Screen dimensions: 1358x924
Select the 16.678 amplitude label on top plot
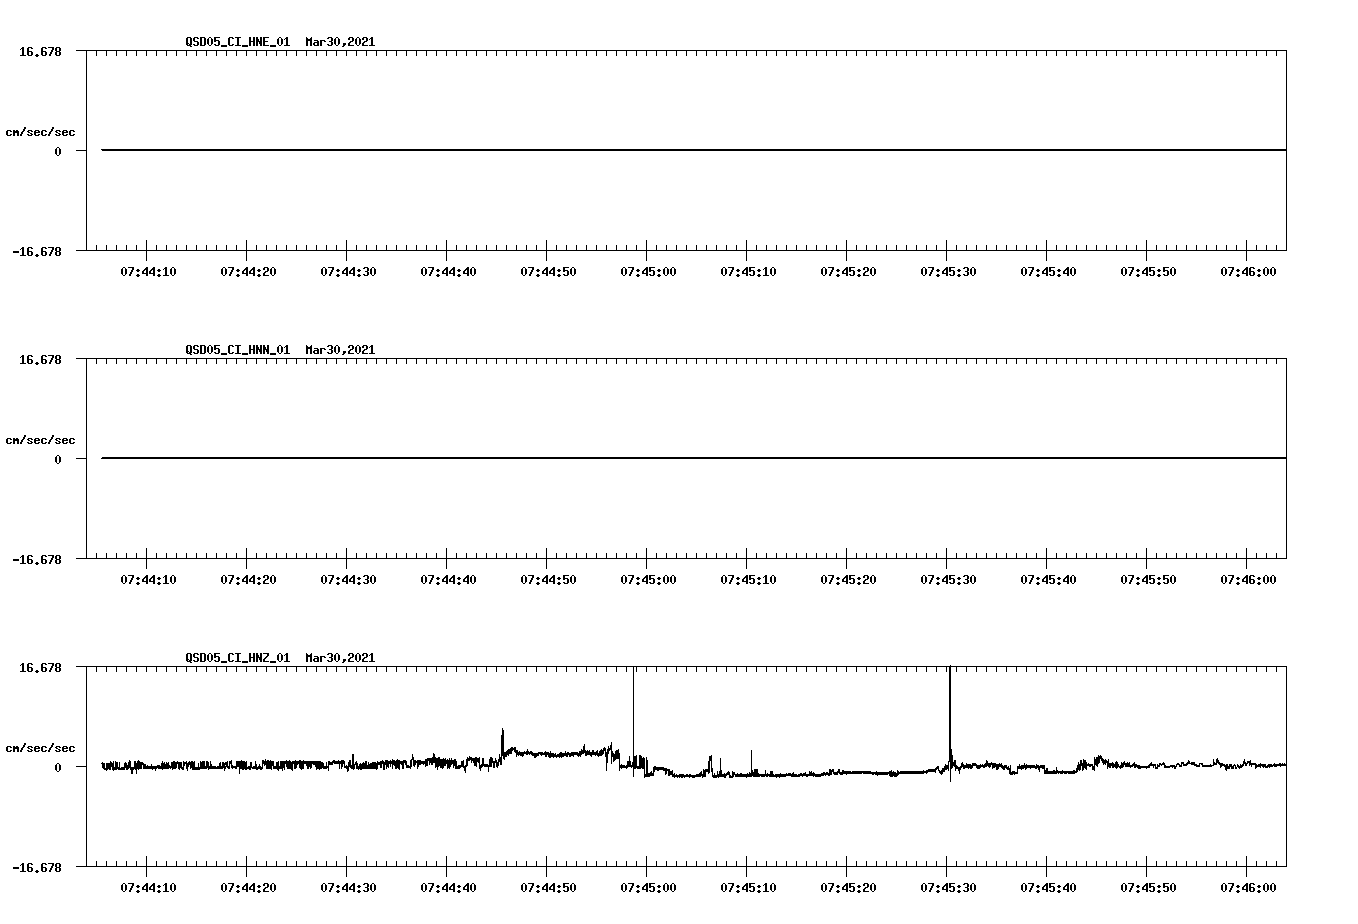coord(40,50)
